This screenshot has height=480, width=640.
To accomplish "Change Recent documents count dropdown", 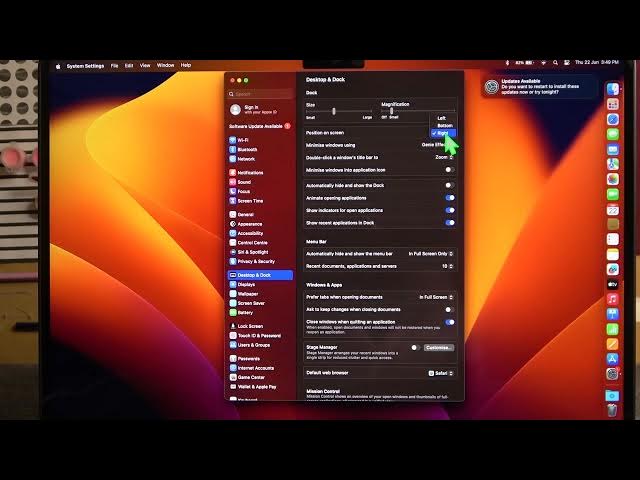I will point(447,266).
